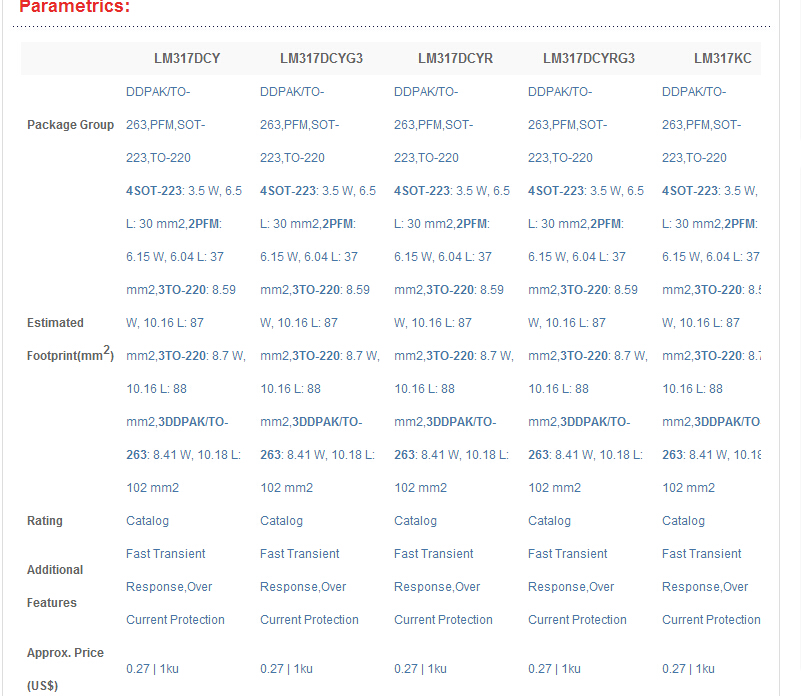Open the 2PFM link in LM317DCYG3 column
The height and width of the screenshot is (696, 801).
339,224
